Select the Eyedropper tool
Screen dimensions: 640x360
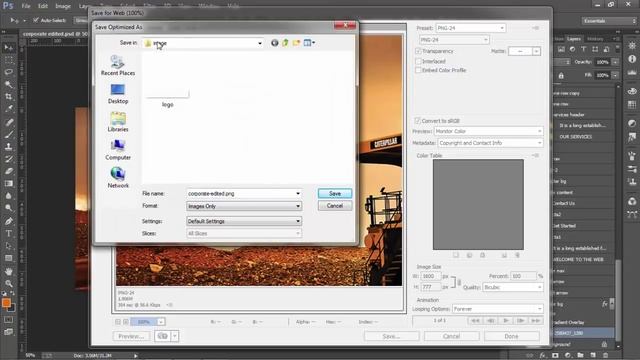click(9, 109)
